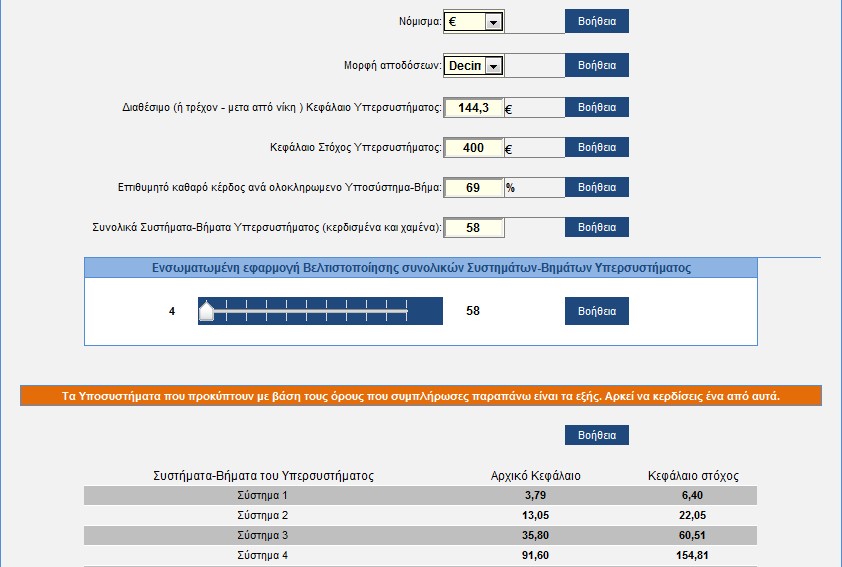Screen dimensions: 842x567
Task: Click the Σύστημα 2 row label
Action: [263, 515]
